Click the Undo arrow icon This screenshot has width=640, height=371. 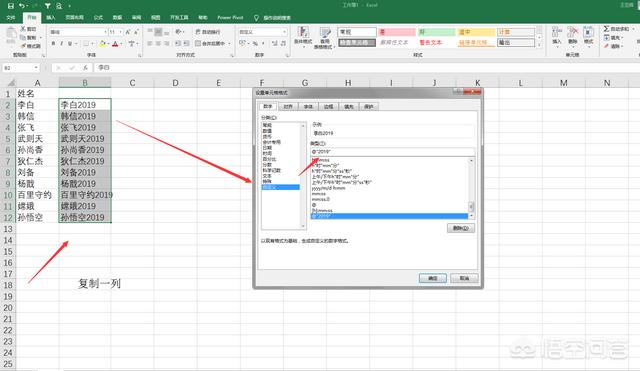pos(22,6)
